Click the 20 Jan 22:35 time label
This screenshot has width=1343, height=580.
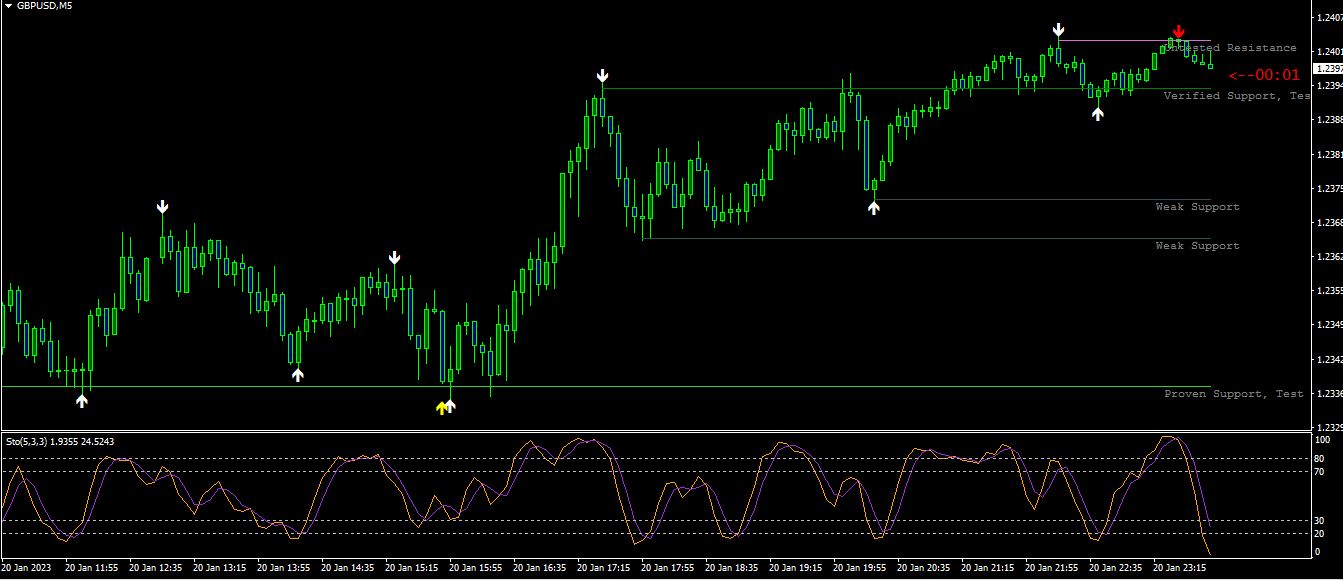(1116, 568)
